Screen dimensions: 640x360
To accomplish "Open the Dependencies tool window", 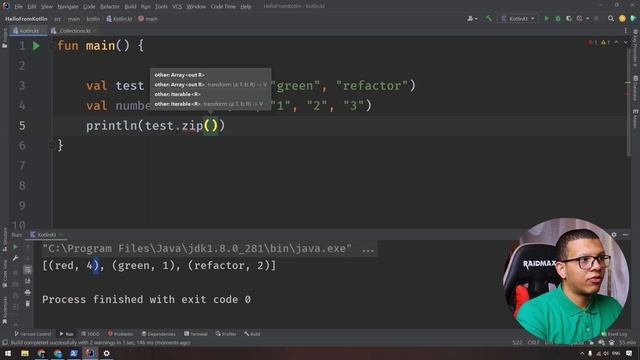I will click(x=158, y=334).
